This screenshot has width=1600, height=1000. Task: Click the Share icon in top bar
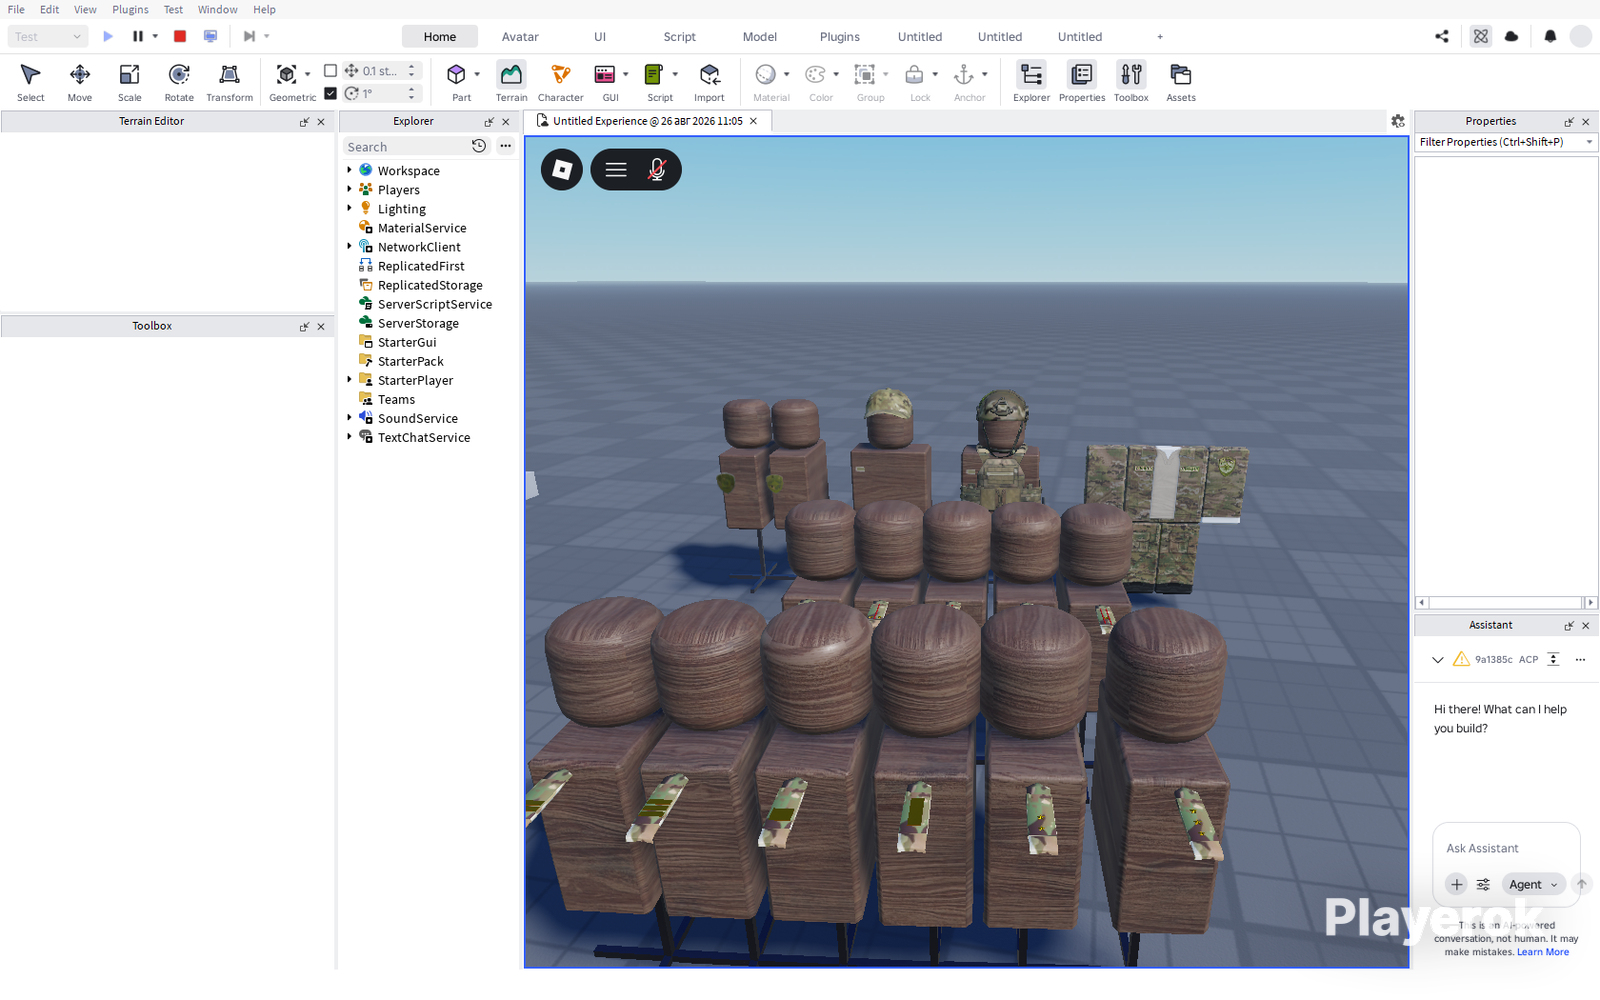pyautogui.click(x=1442, y=36)
